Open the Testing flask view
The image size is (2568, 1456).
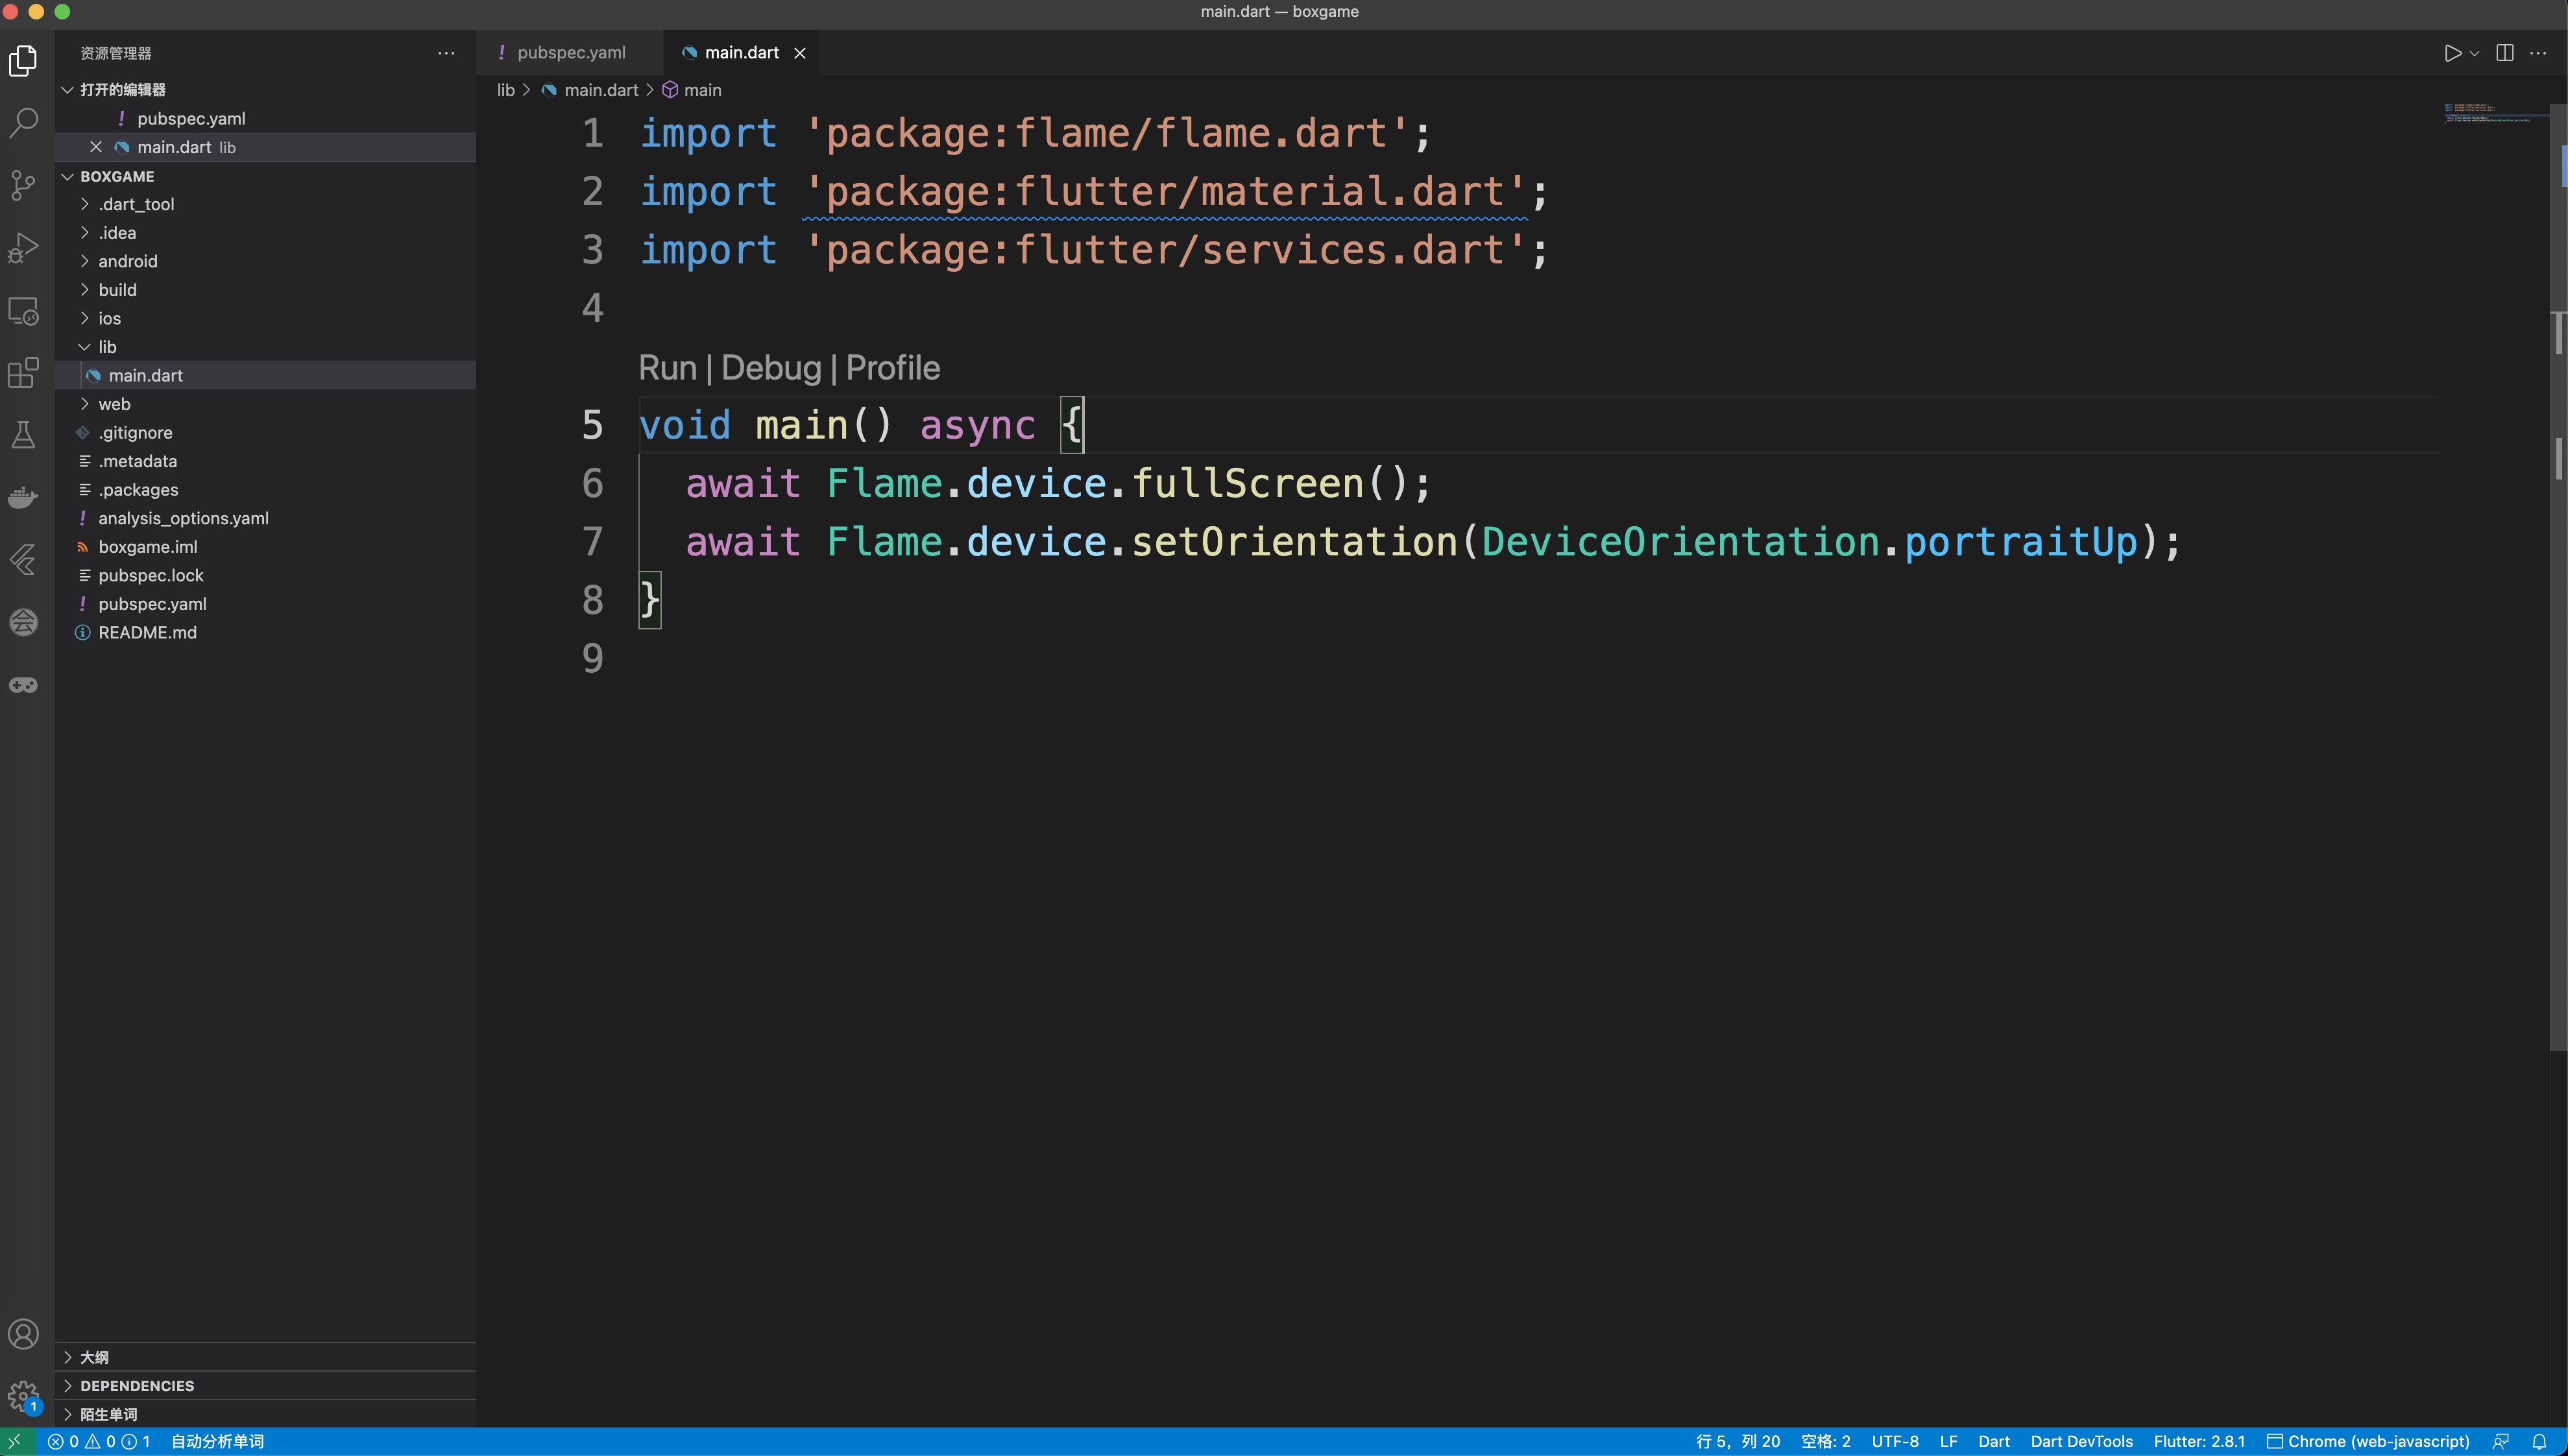coord(23,435)
